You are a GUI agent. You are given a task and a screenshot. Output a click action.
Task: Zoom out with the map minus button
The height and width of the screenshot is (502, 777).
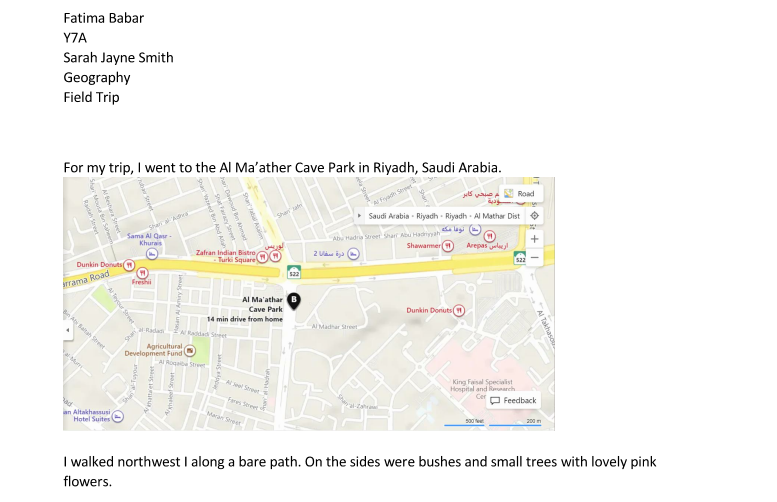534,258
